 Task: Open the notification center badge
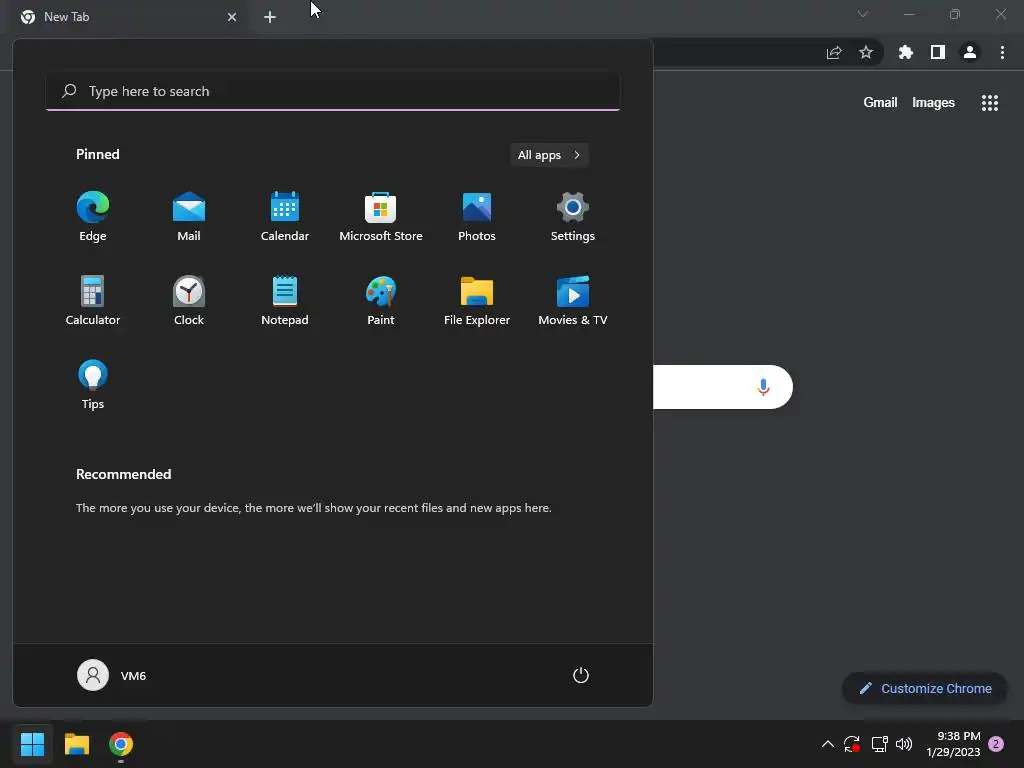tap(996, 744)
